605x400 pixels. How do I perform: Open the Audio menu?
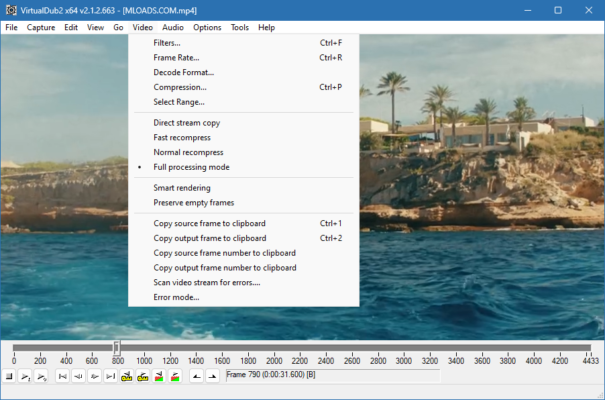[173, 27]
